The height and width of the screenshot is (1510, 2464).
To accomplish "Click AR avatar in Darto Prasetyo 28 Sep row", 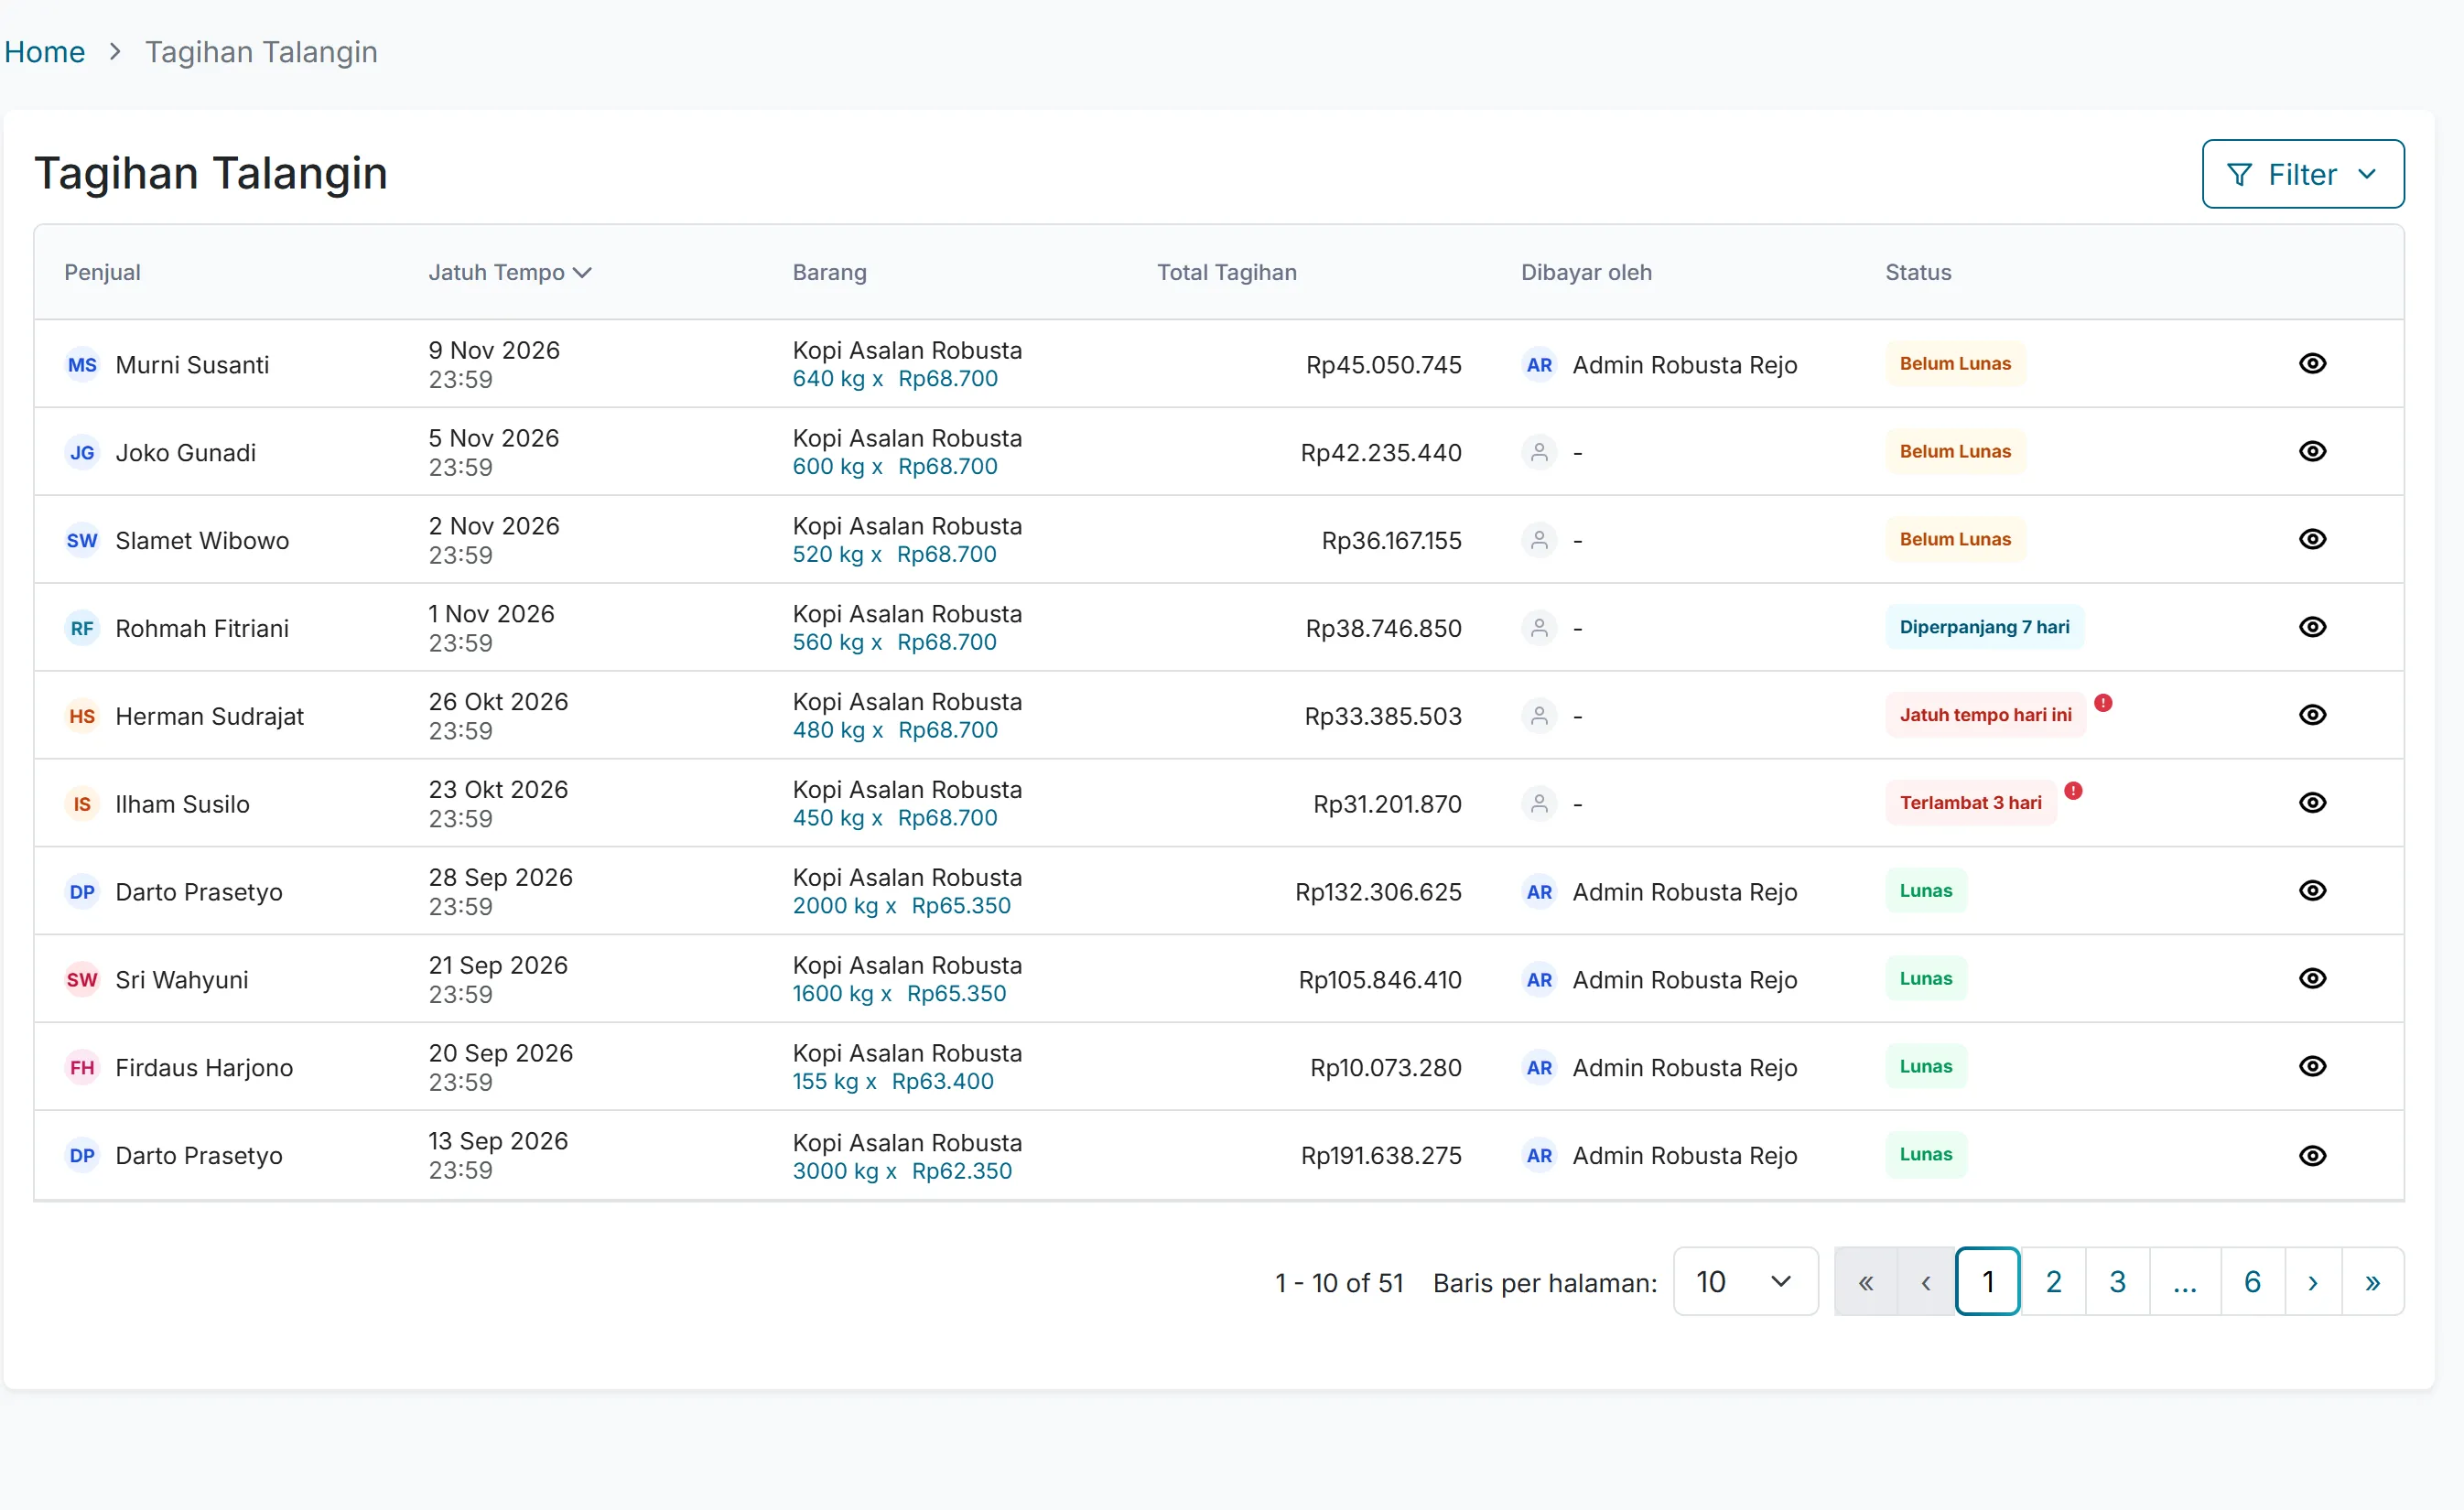I will point(1539,892).
